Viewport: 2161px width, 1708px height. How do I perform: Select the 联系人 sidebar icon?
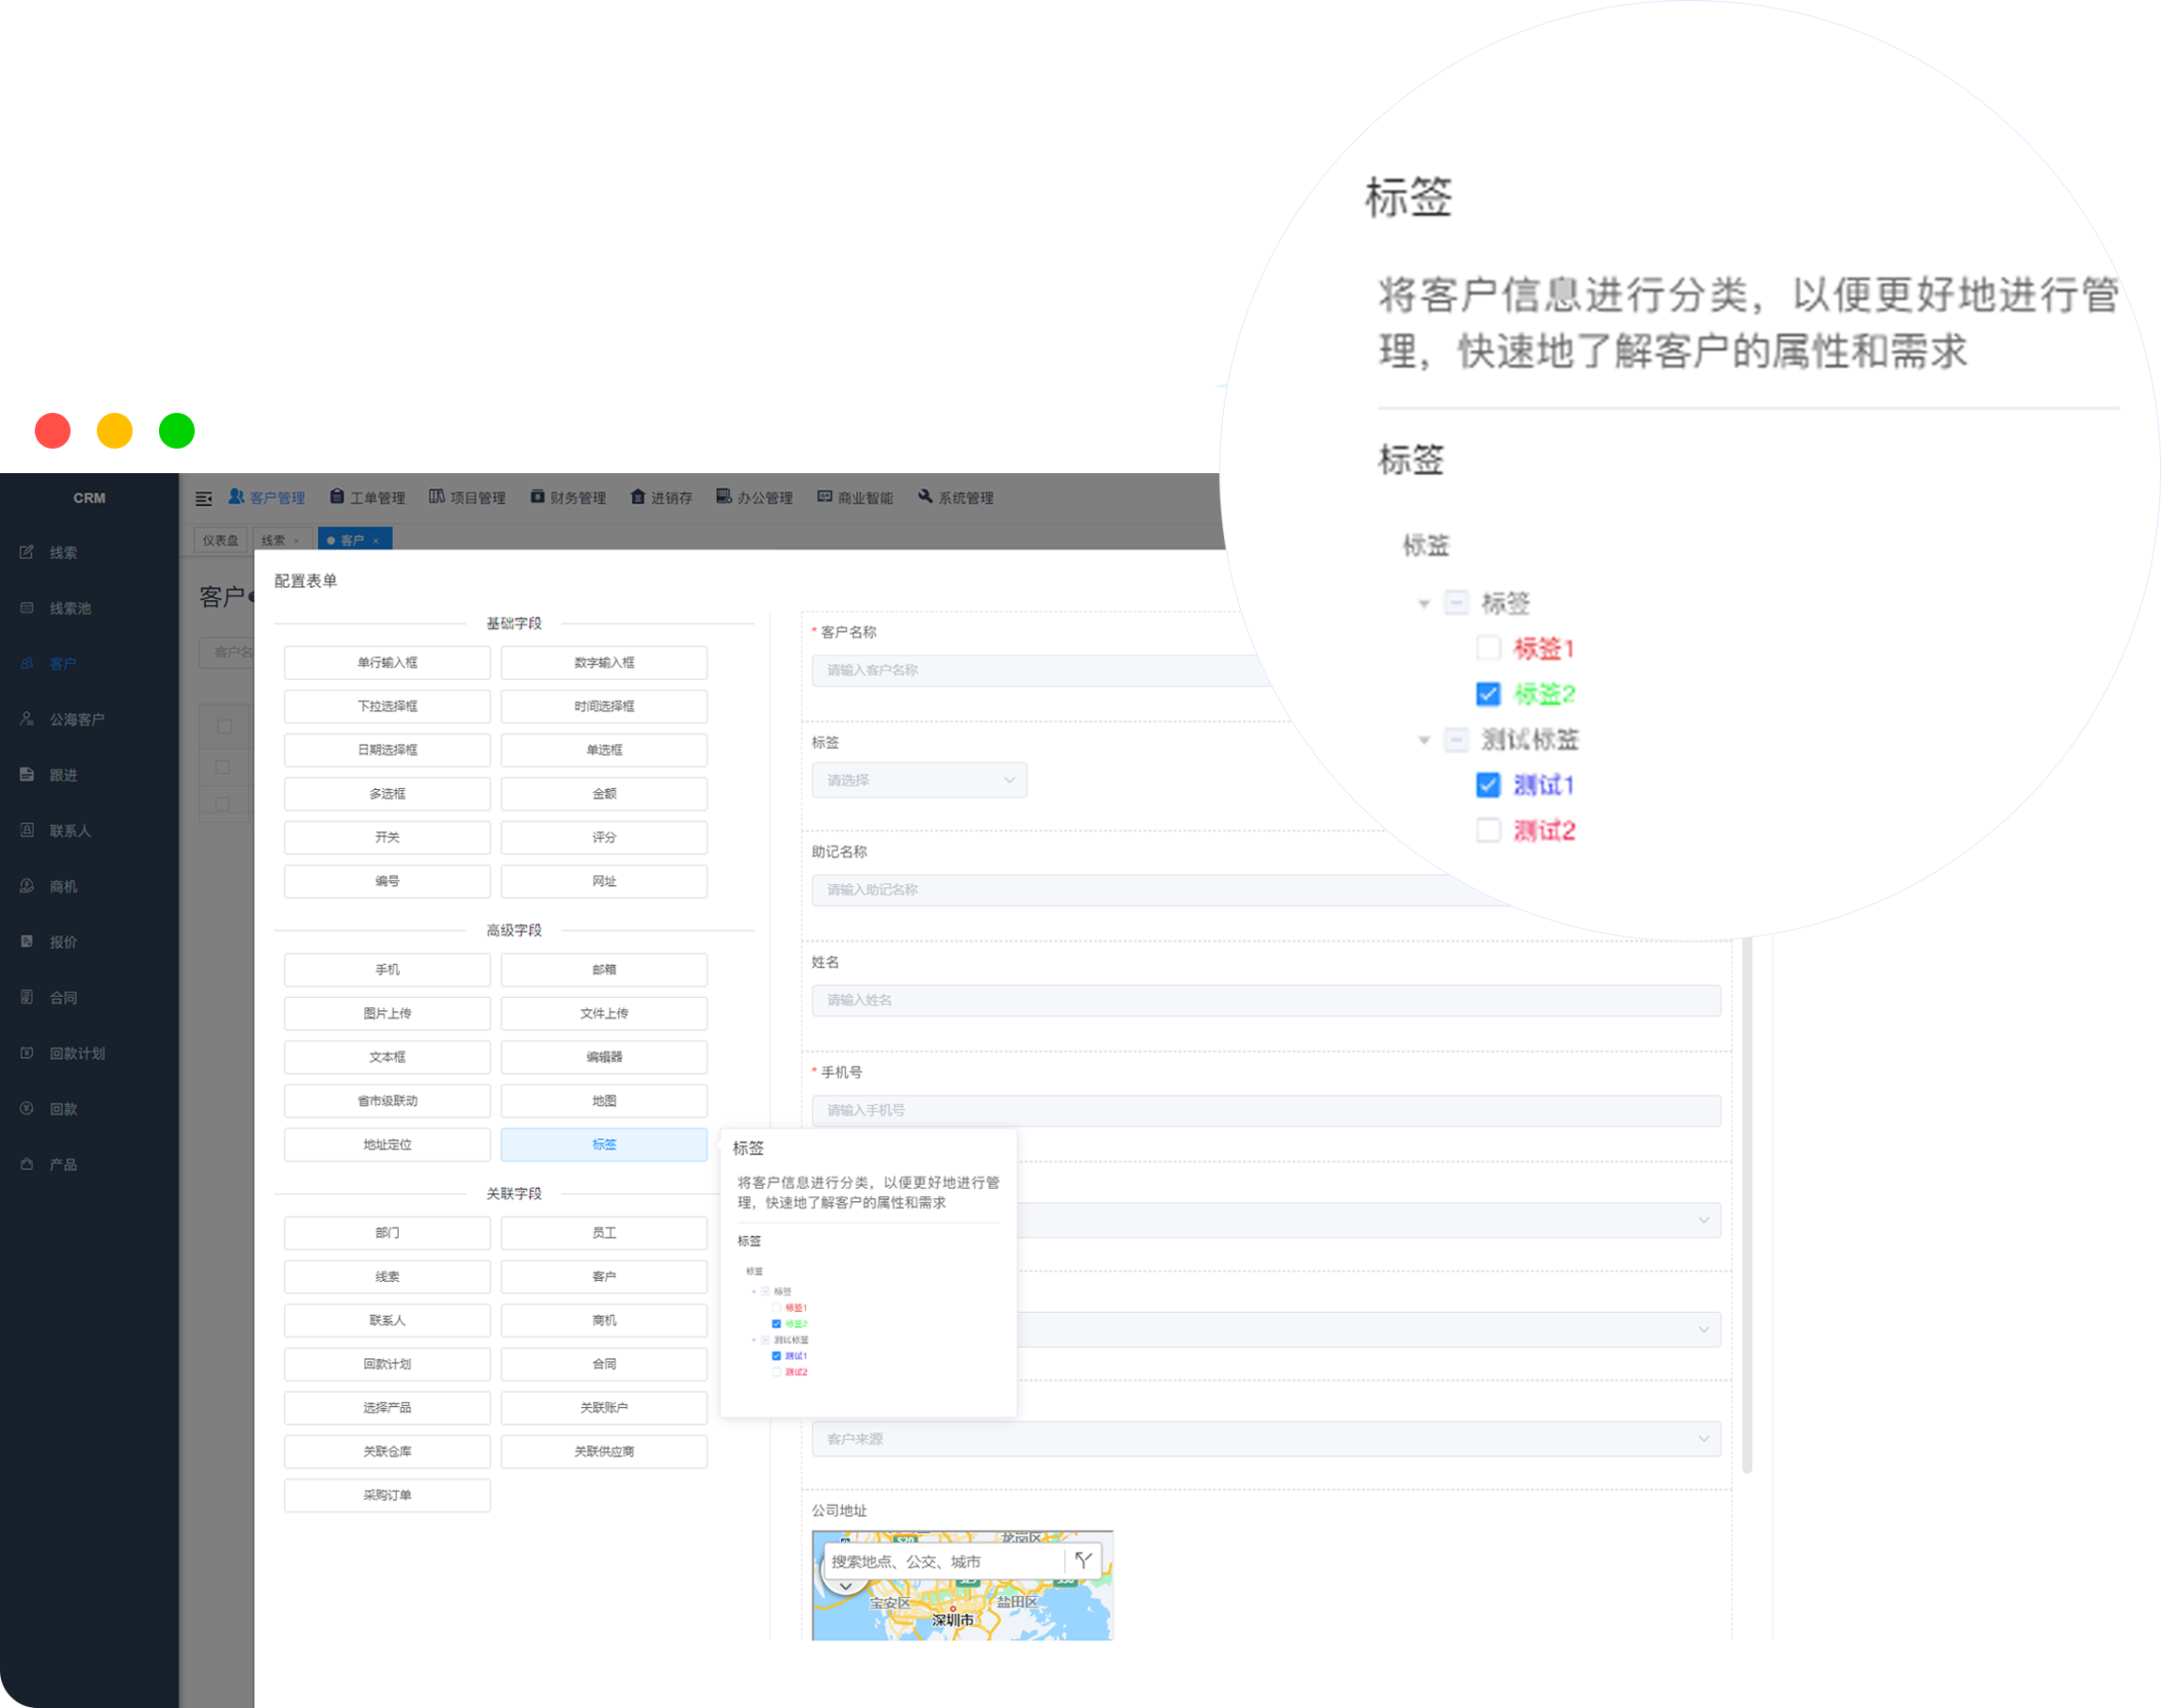click(x=70, y=830)
